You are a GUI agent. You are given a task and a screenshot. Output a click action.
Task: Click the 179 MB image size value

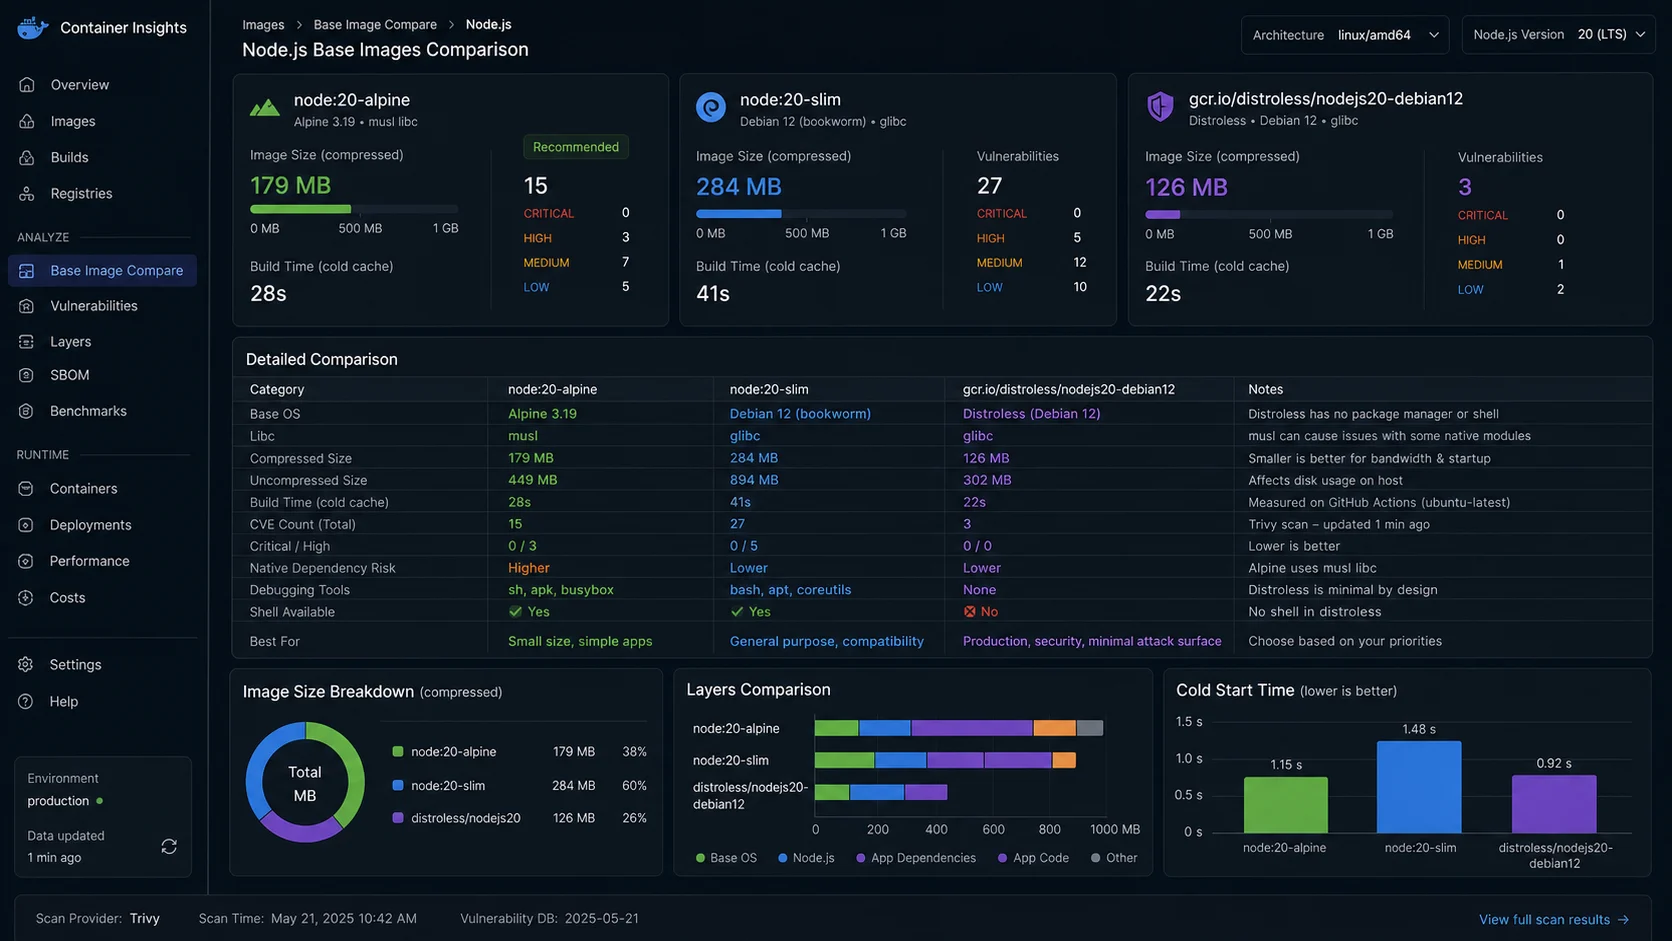[x=290, y=186]
